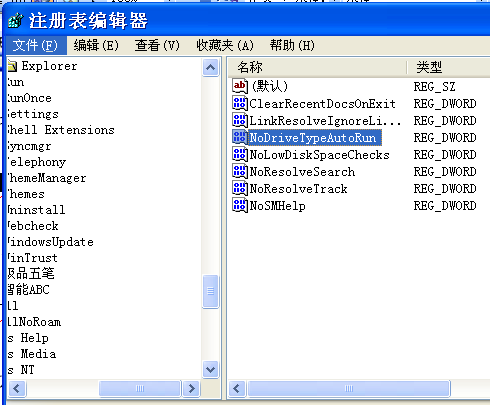Click the (默认) string value icon

(x=240, y=86)
